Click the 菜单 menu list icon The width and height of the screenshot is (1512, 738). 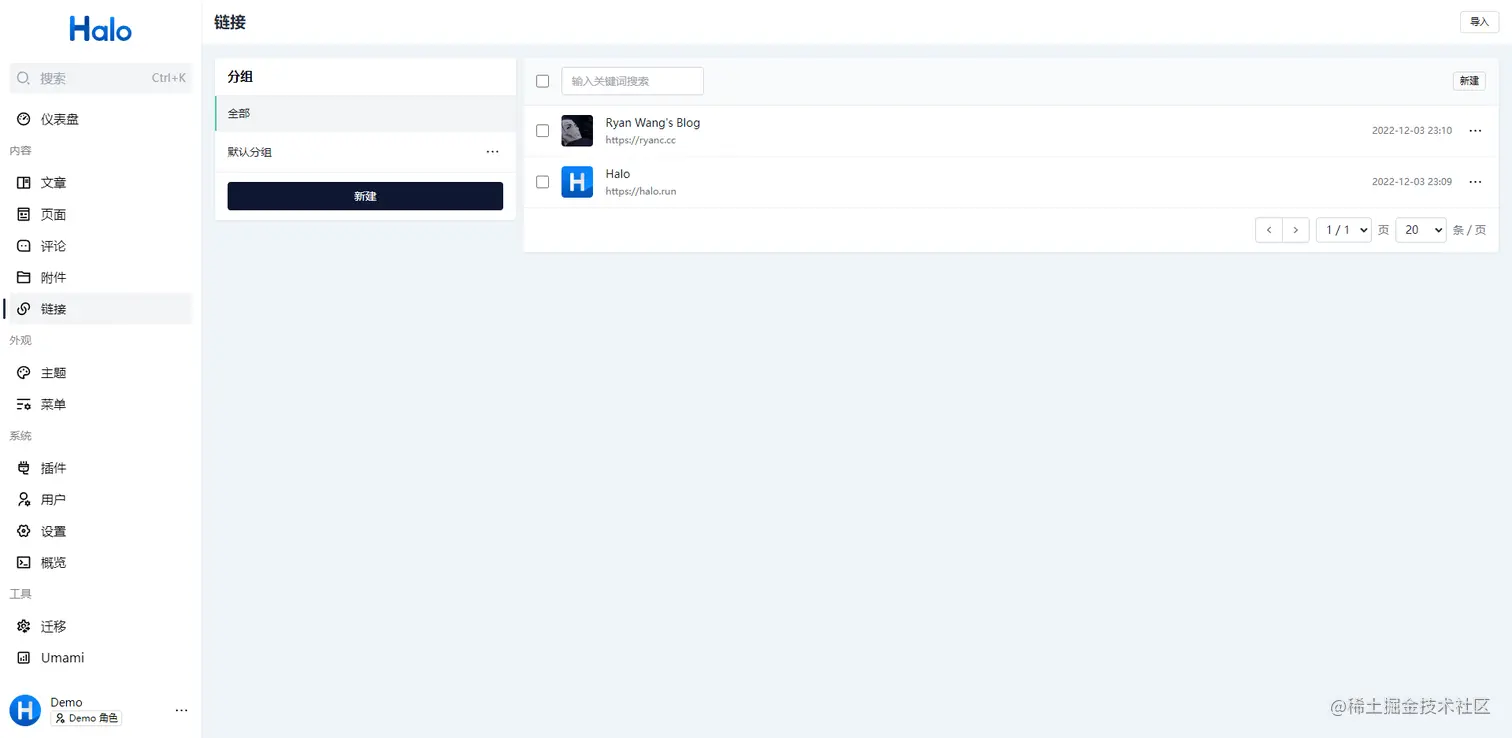[x=24, y=404]
